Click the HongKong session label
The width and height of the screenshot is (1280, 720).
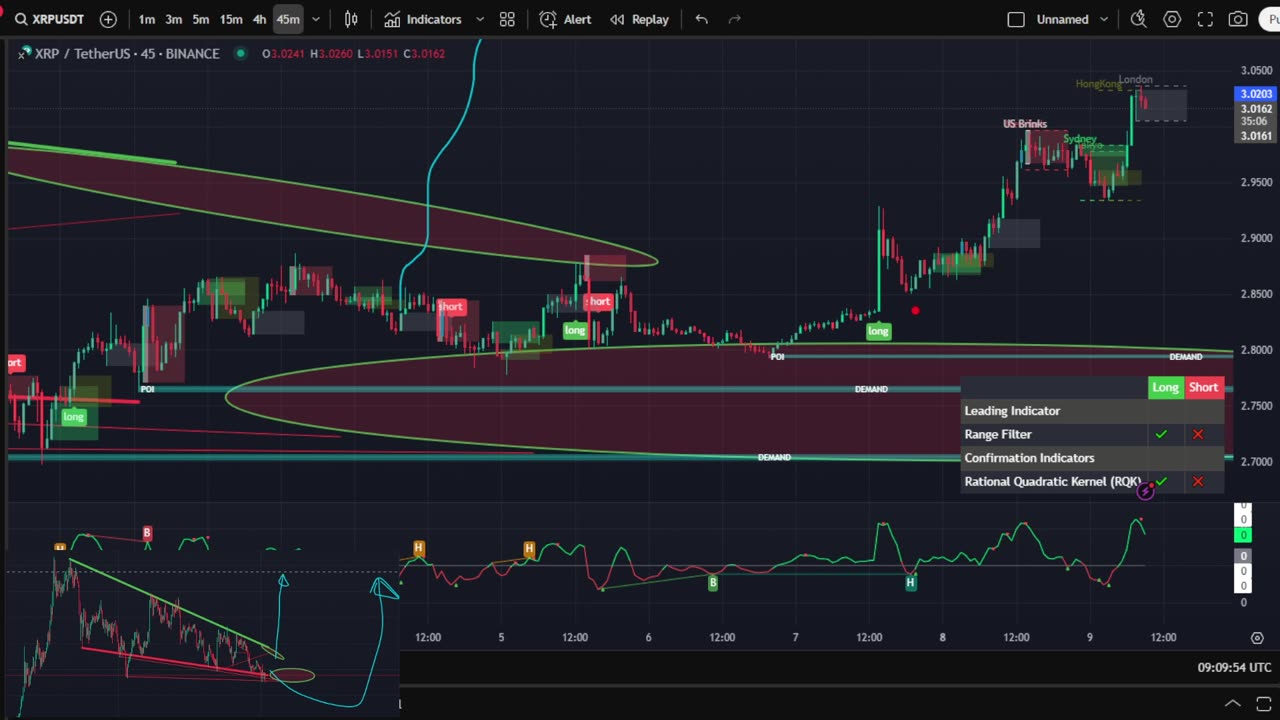coord(1098,85)
